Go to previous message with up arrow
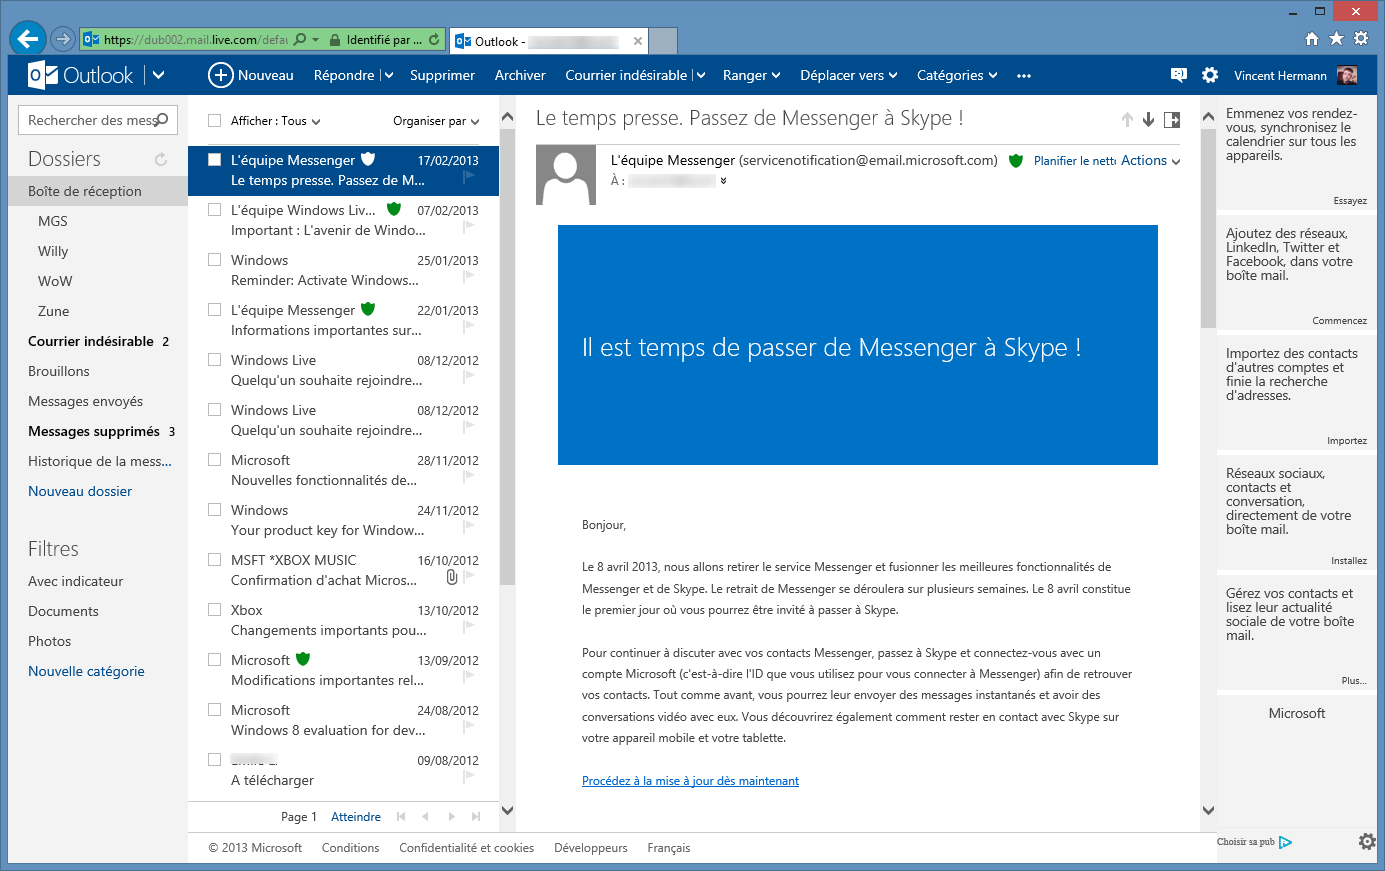The width and height of the screenshot is (1385, 871). [x=1127, y=120]
